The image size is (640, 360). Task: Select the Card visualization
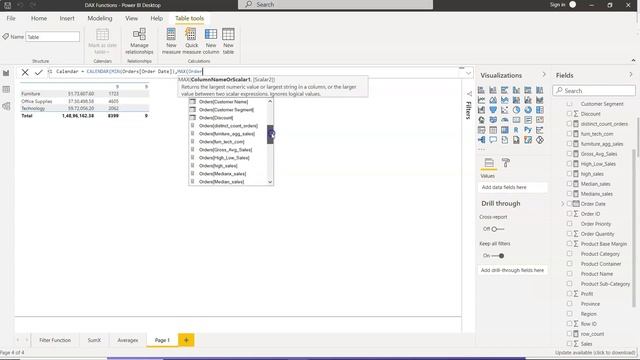tap(516, 120)
